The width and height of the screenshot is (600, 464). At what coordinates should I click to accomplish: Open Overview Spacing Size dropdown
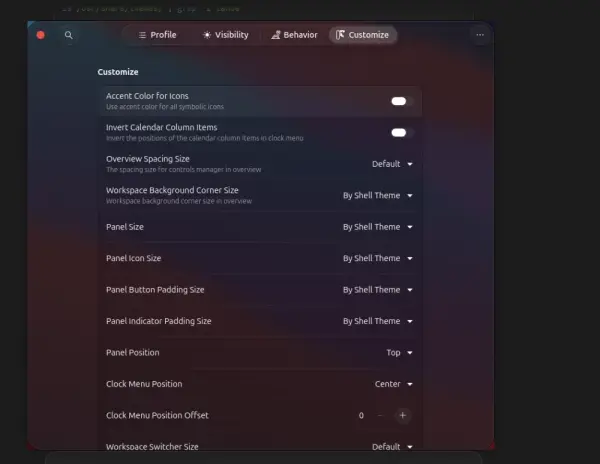coord(392,164)
